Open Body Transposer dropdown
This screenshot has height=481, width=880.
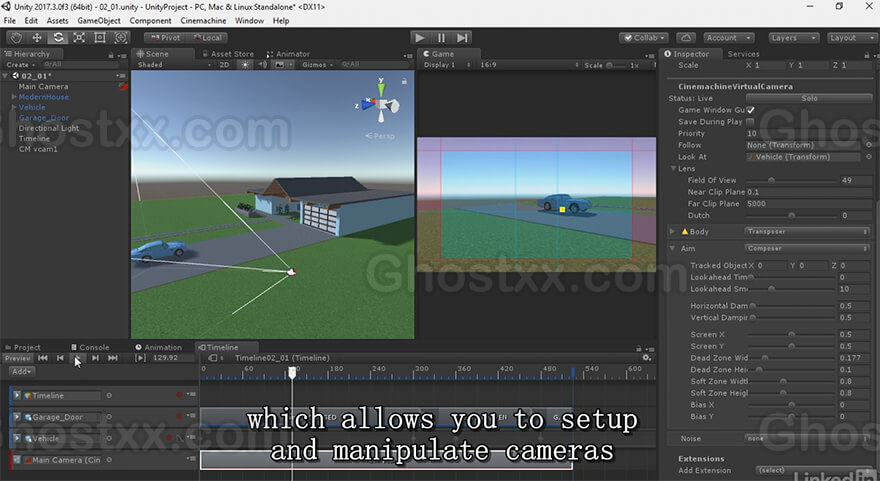[x=808, y=231]
